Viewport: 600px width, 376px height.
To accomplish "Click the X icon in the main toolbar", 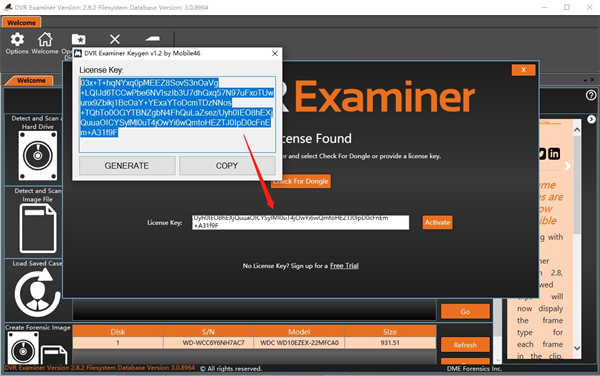I will [115, 39].
